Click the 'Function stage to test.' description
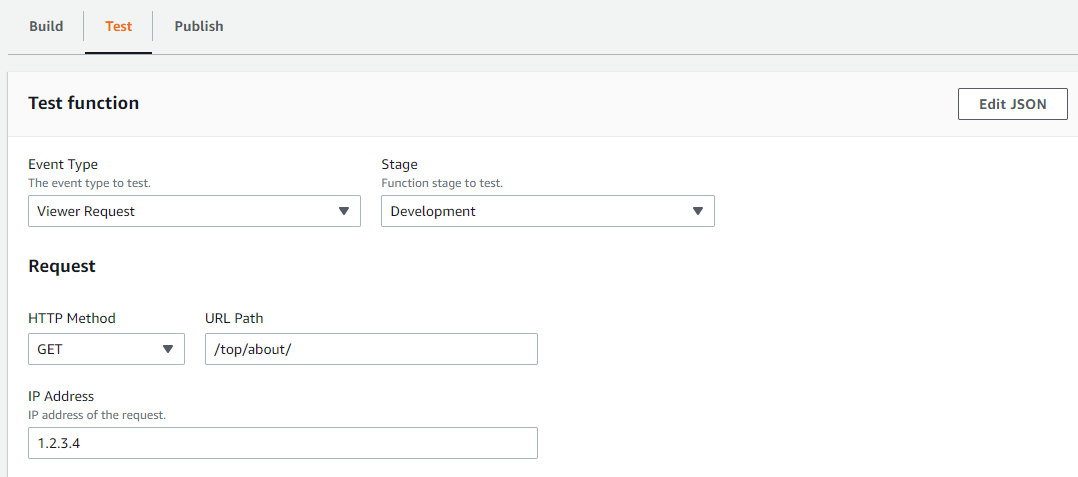The height and width of the screenshot is (477, 1078). 442,184
